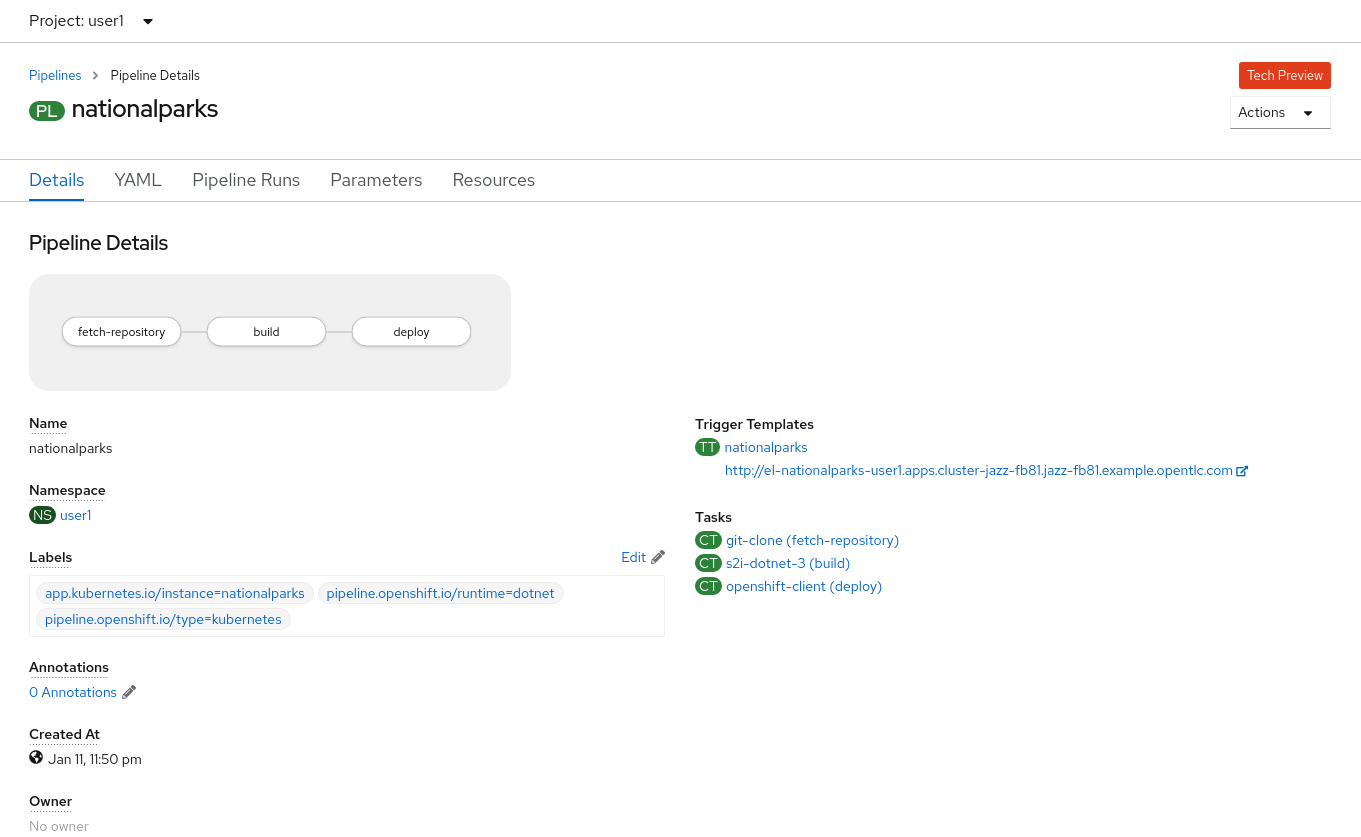Click the pencil icon next to 0 Annotations
The height and width of the screenshot is (837, 1361).
pos(129,692)
